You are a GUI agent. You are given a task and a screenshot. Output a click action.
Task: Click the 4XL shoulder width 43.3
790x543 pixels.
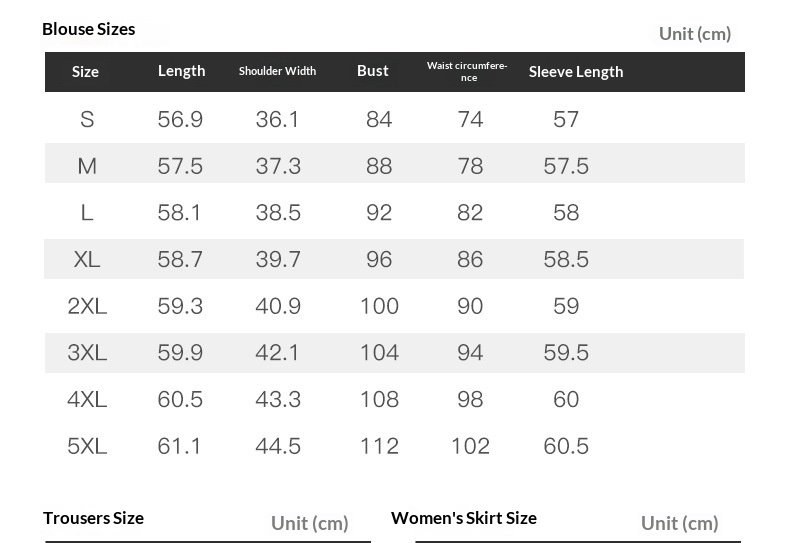pyautogui.click(x=278, y=399)
